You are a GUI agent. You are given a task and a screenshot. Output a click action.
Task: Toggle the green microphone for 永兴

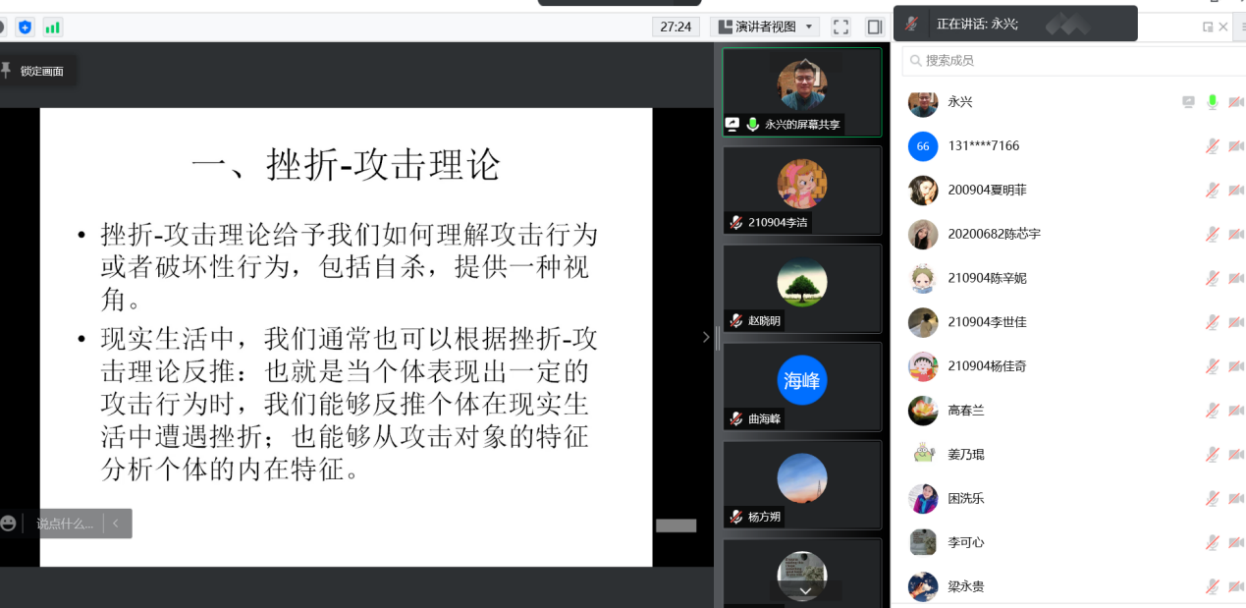pos(1212,102)
